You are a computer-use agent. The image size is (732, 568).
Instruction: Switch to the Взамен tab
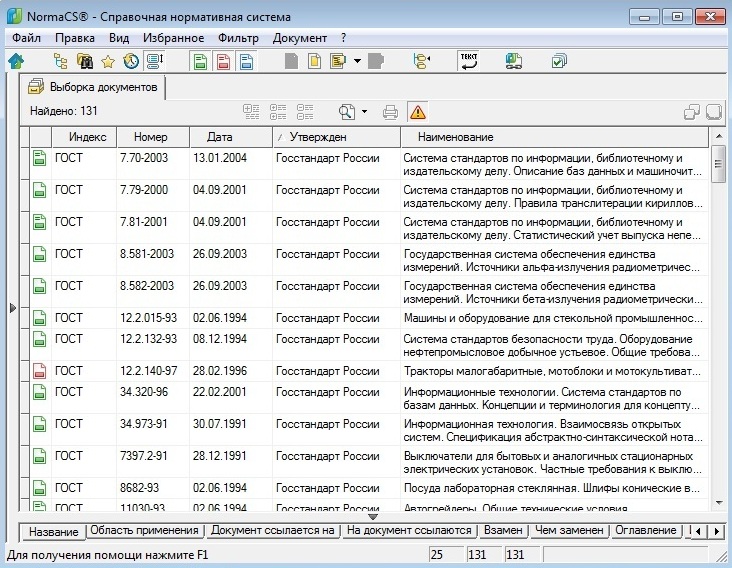click(x=503, y=530)
